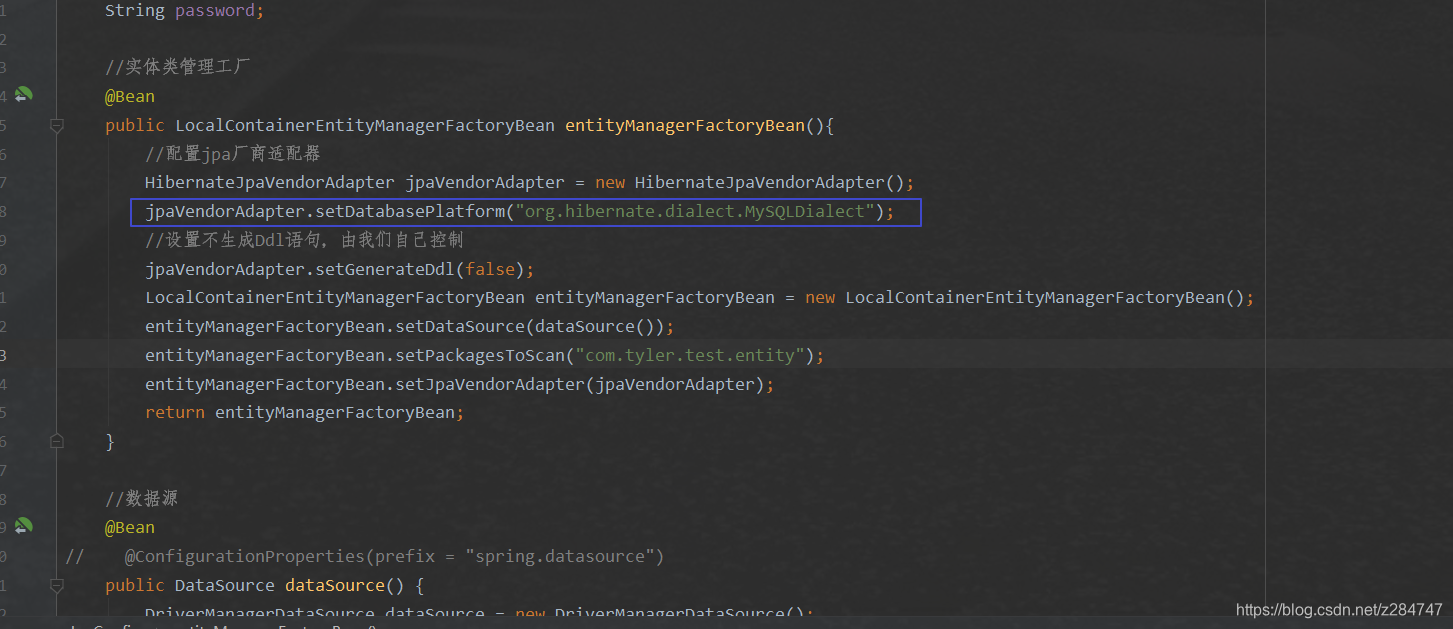Click 'new HibernateJpaVendorAdapter()' constructor call
The height and width of the screenshot is (629, 1453).
[x=750, y=182]
